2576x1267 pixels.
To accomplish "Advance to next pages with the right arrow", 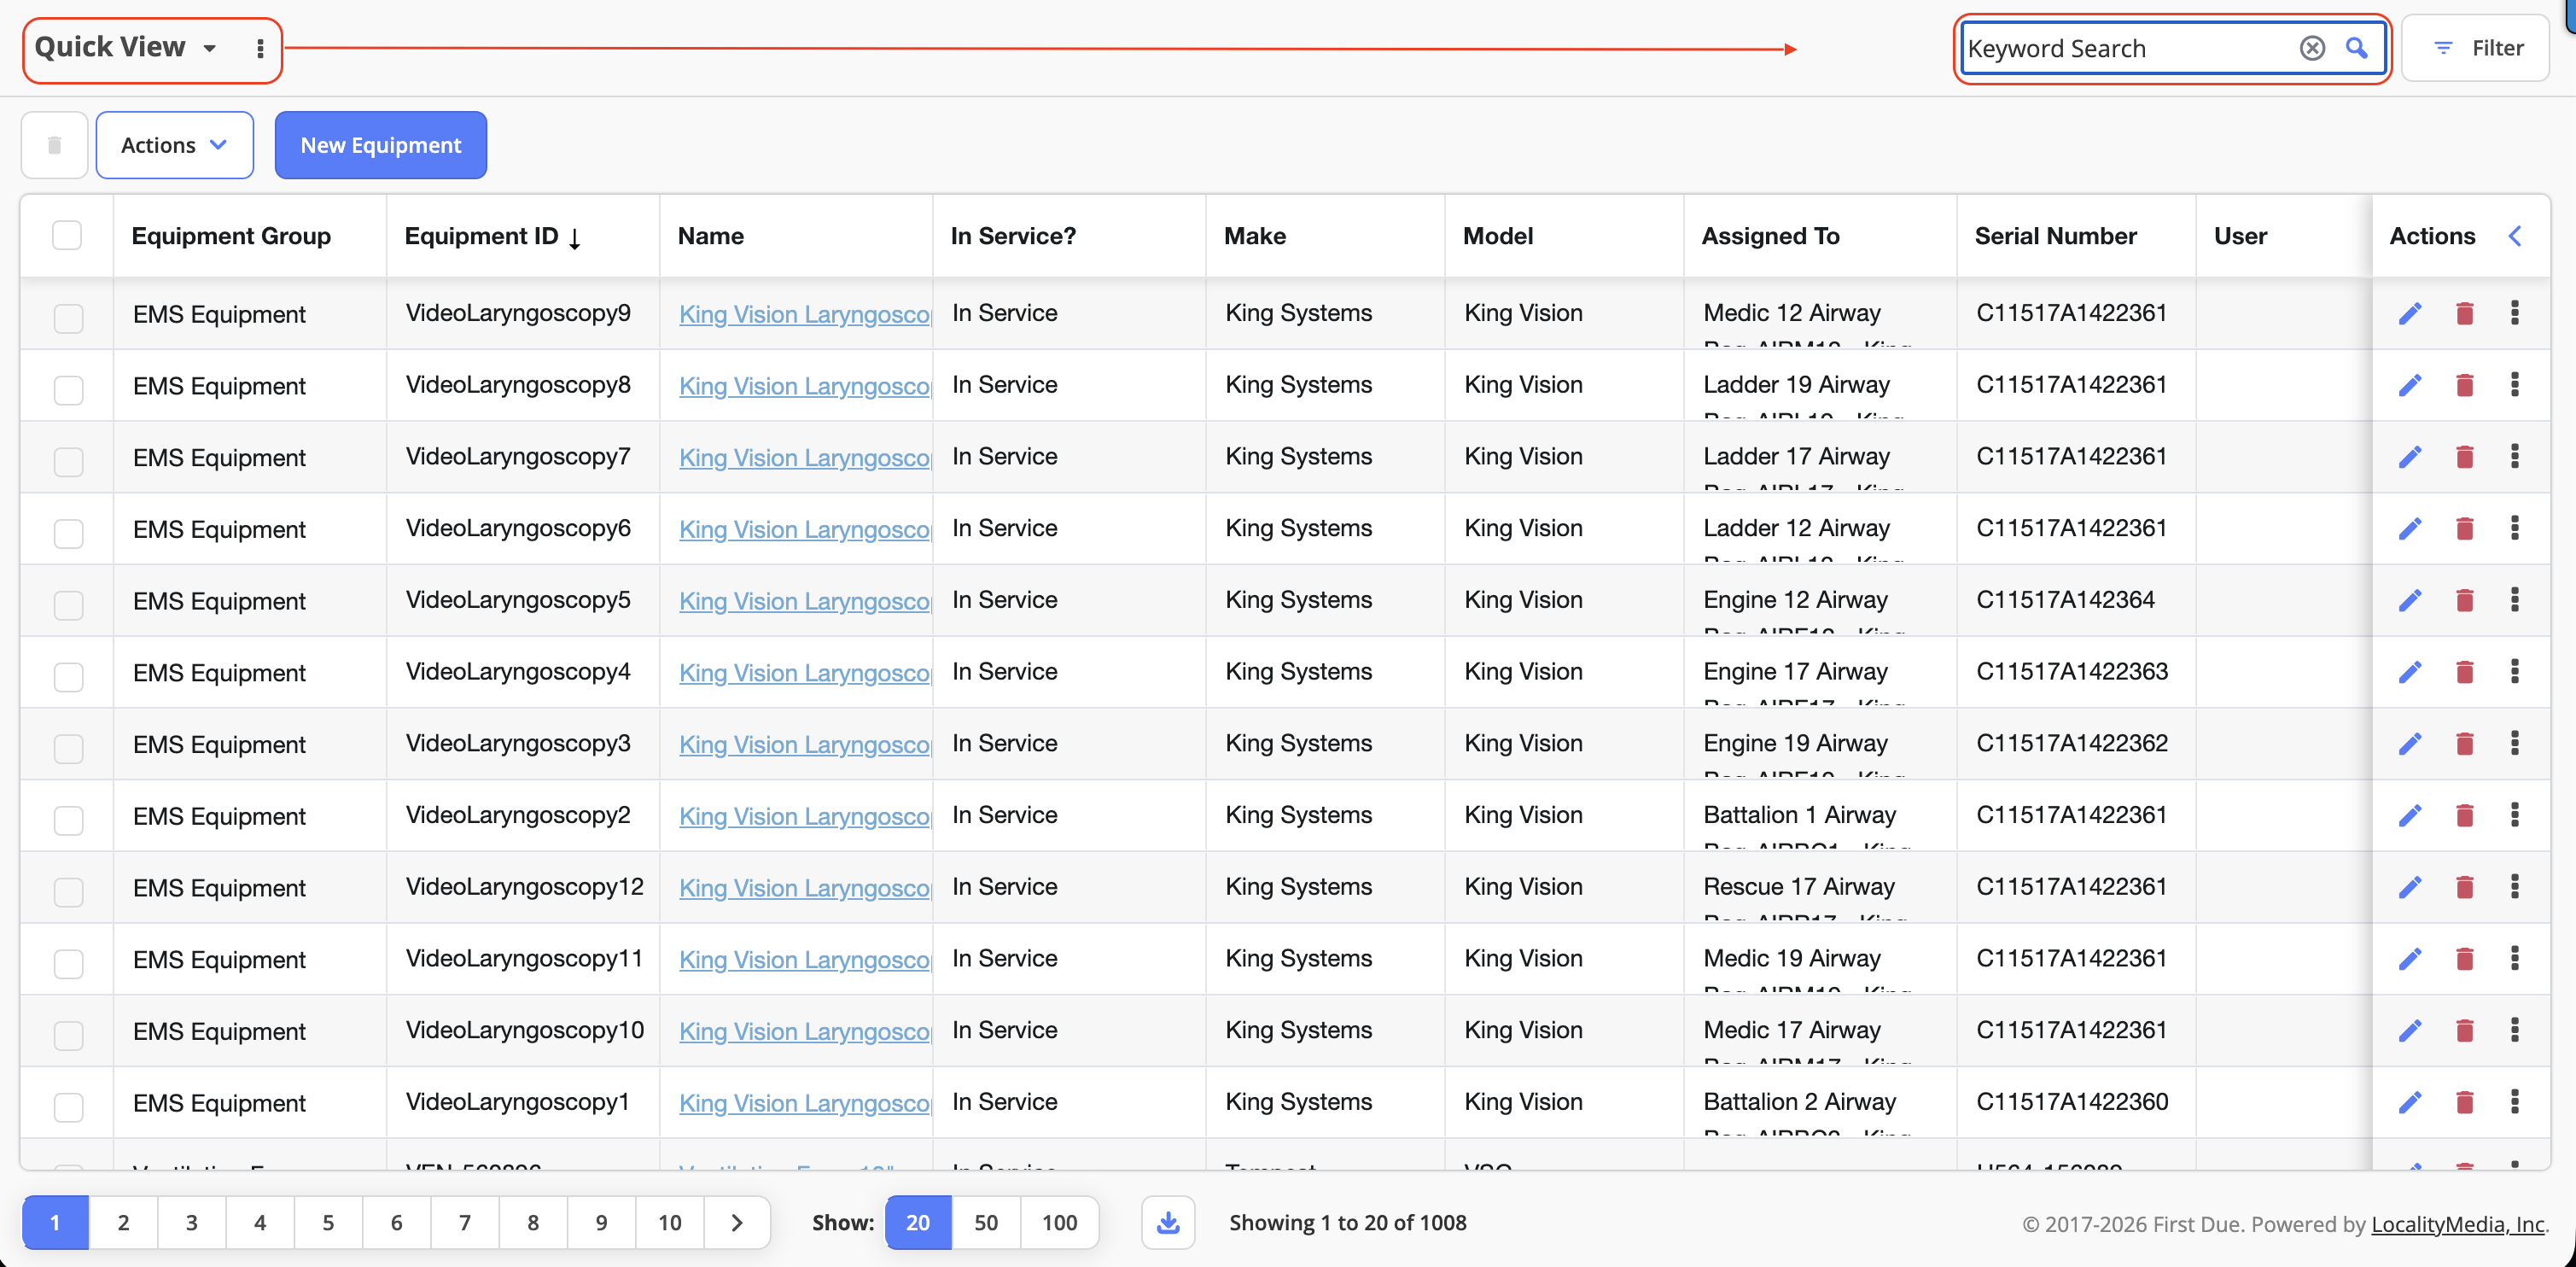I will (x=737, y=1222).
